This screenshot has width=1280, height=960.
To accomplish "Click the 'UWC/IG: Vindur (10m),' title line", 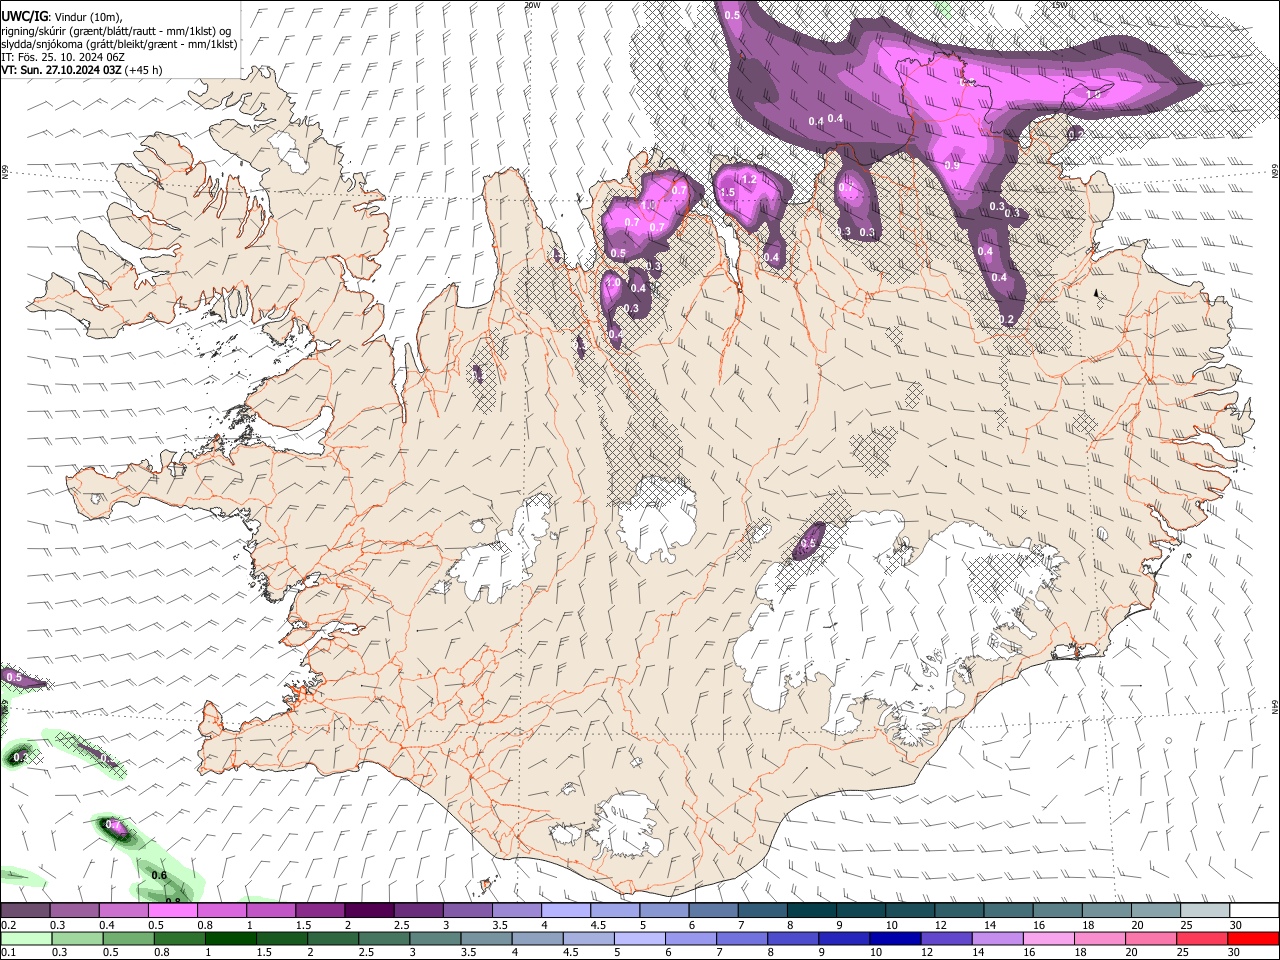I will click(62, 17).
